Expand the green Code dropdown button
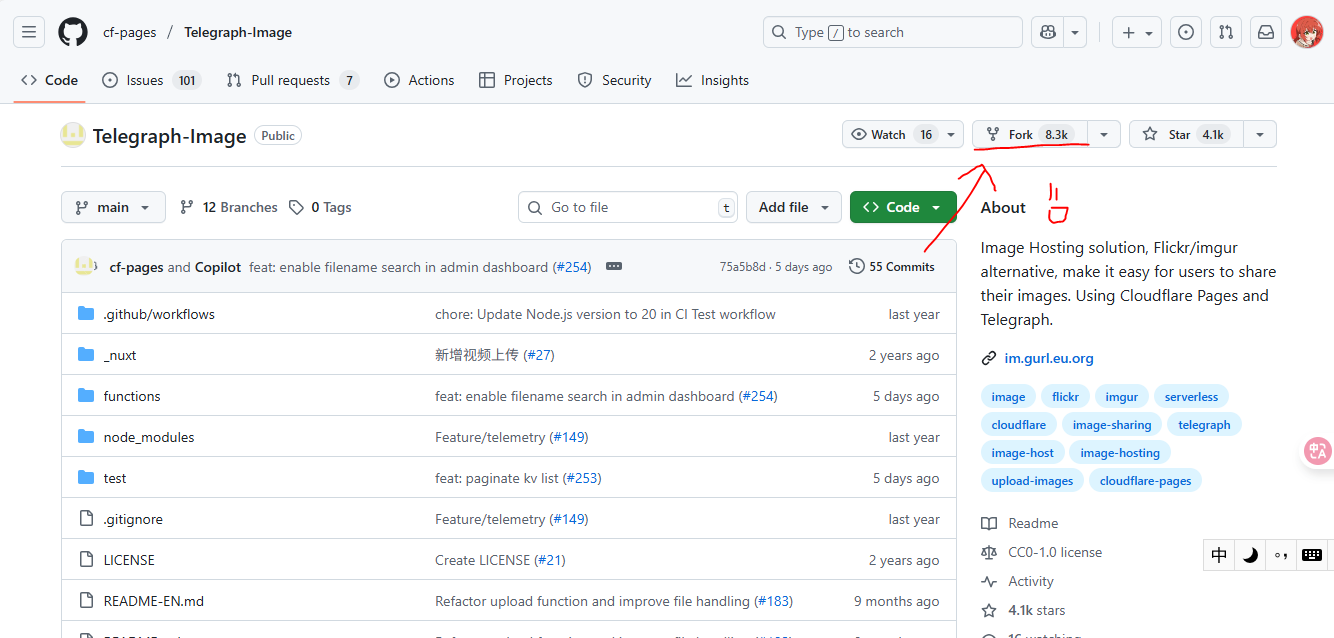This screenshot has width=1334, height=638. click(902, 207)
